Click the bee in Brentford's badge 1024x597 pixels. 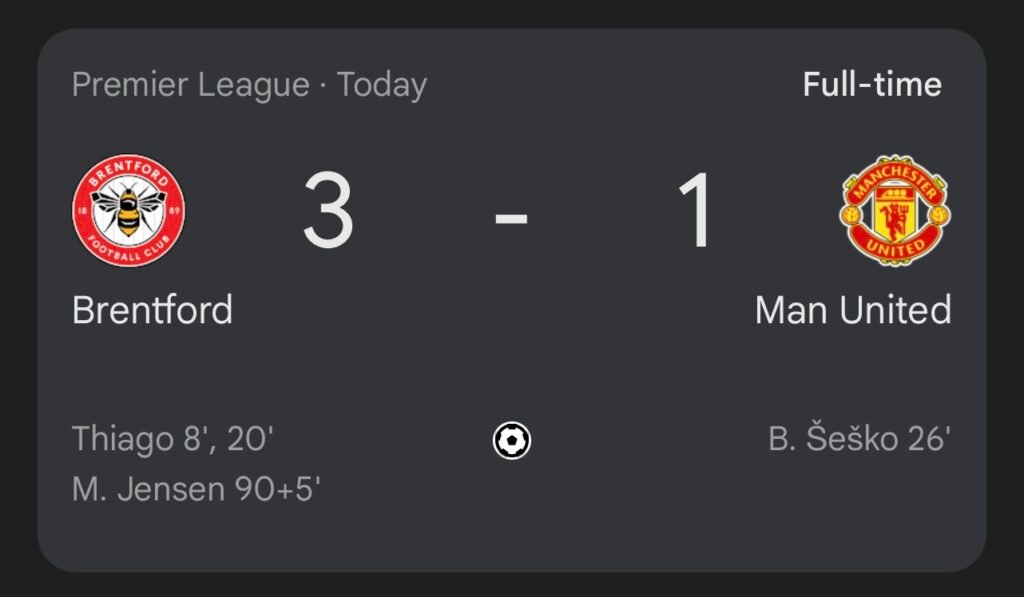pos(129,210)
